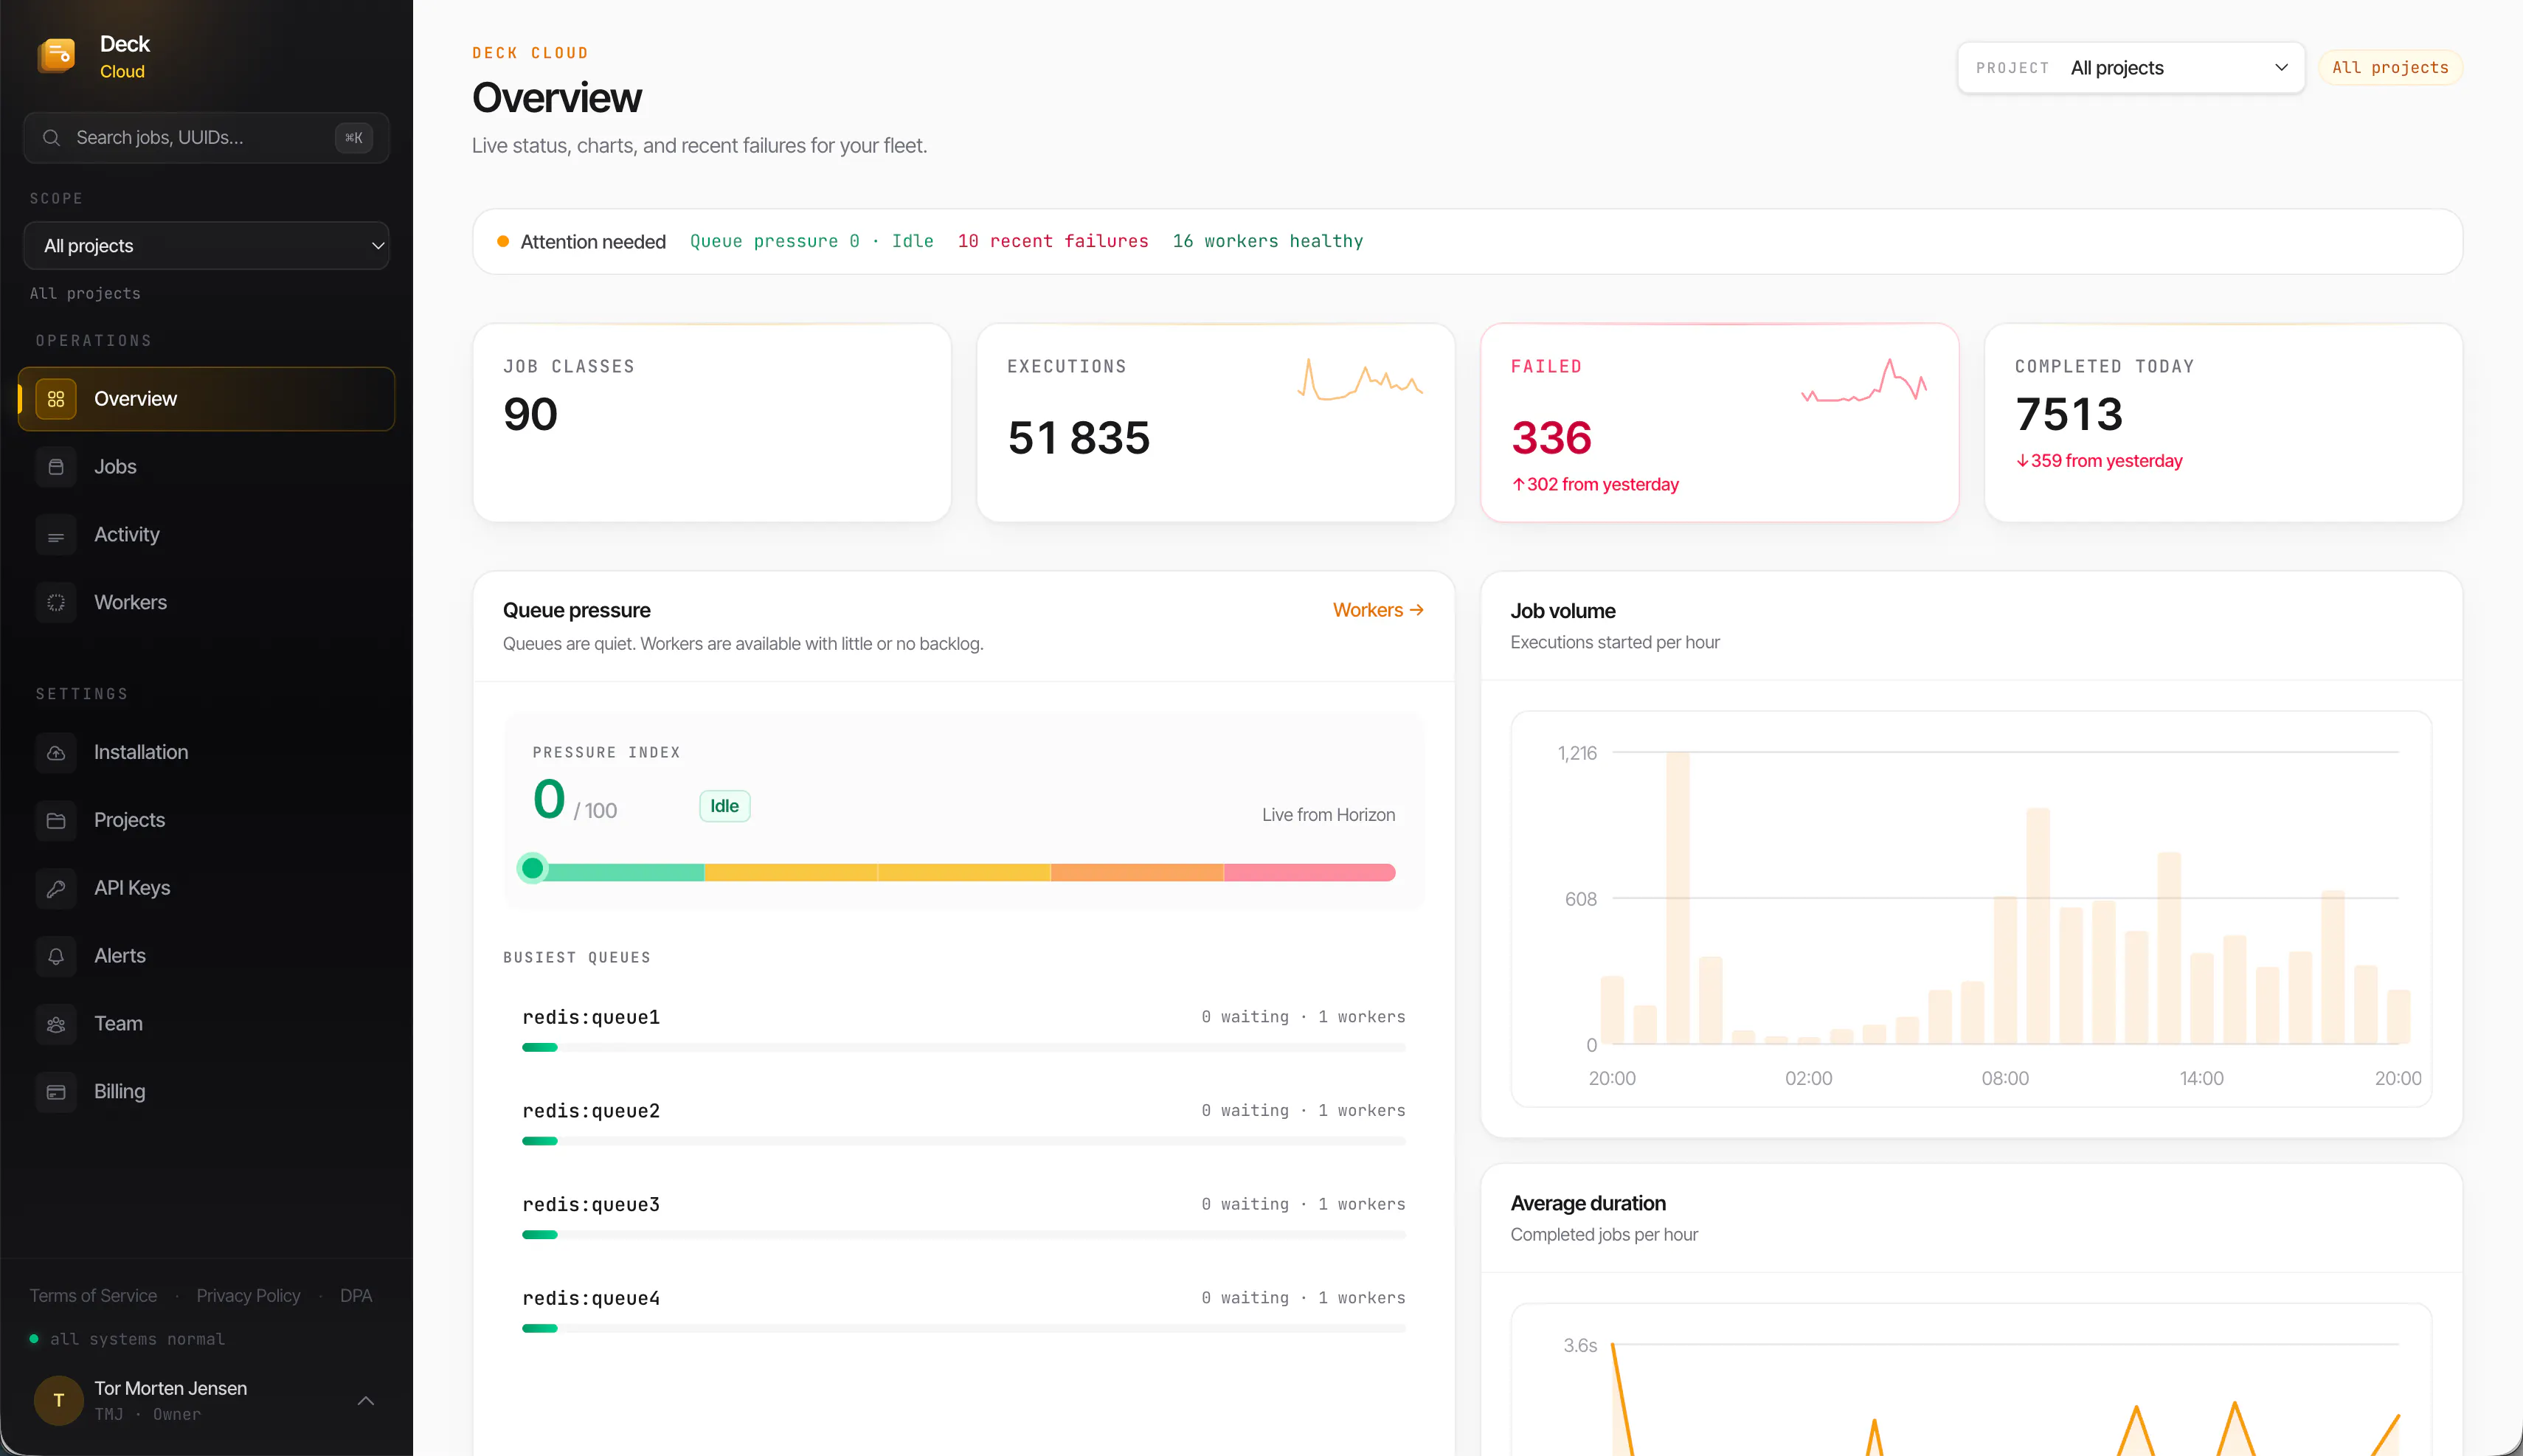Screen dimensions: 2523x1456
Task: Click Queue pressure 0 · Idle status
Action: pyautogui.click(x=812, y=241)
